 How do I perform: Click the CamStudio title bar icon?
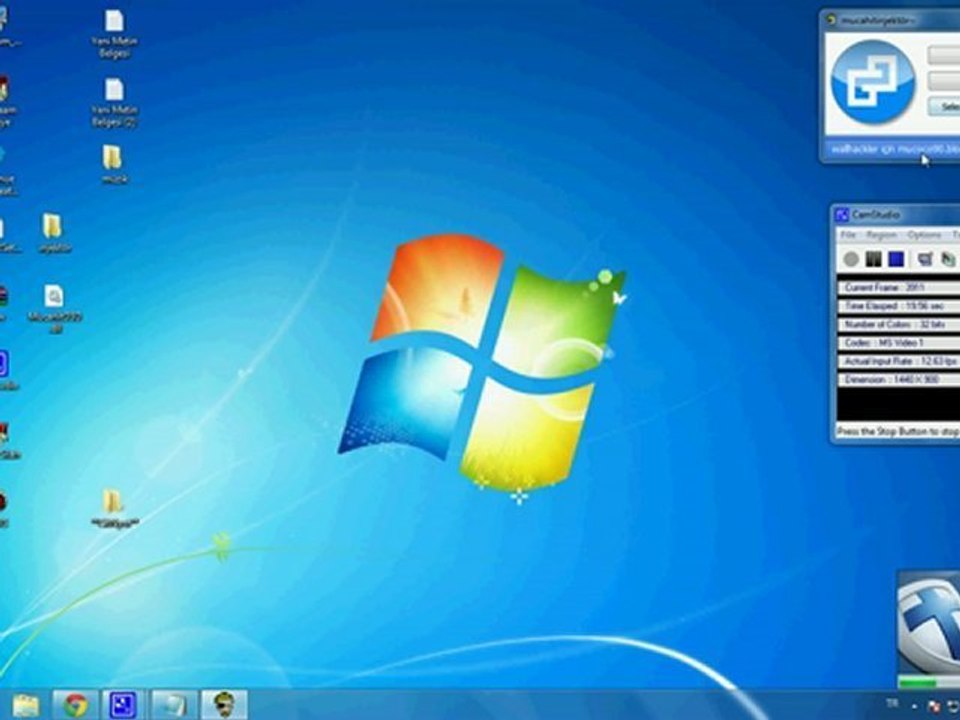pos(842,215)
